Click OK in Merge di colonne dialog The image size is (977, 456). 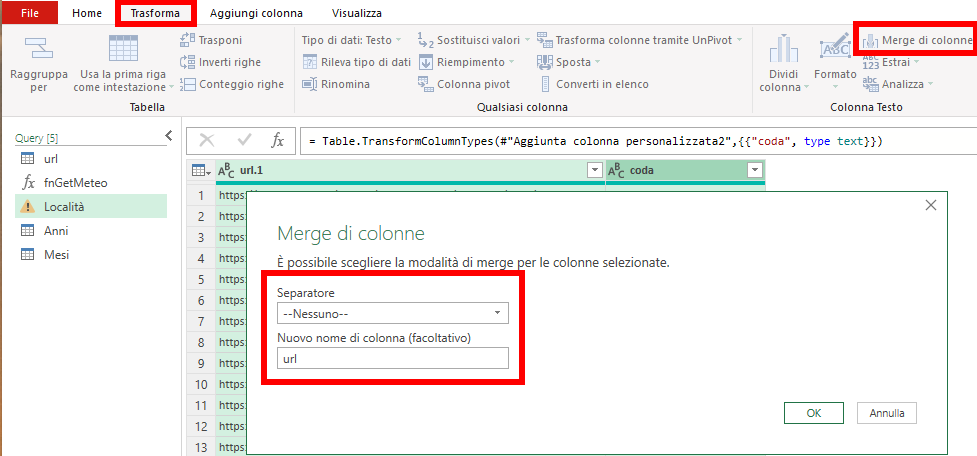click(814, 412)
